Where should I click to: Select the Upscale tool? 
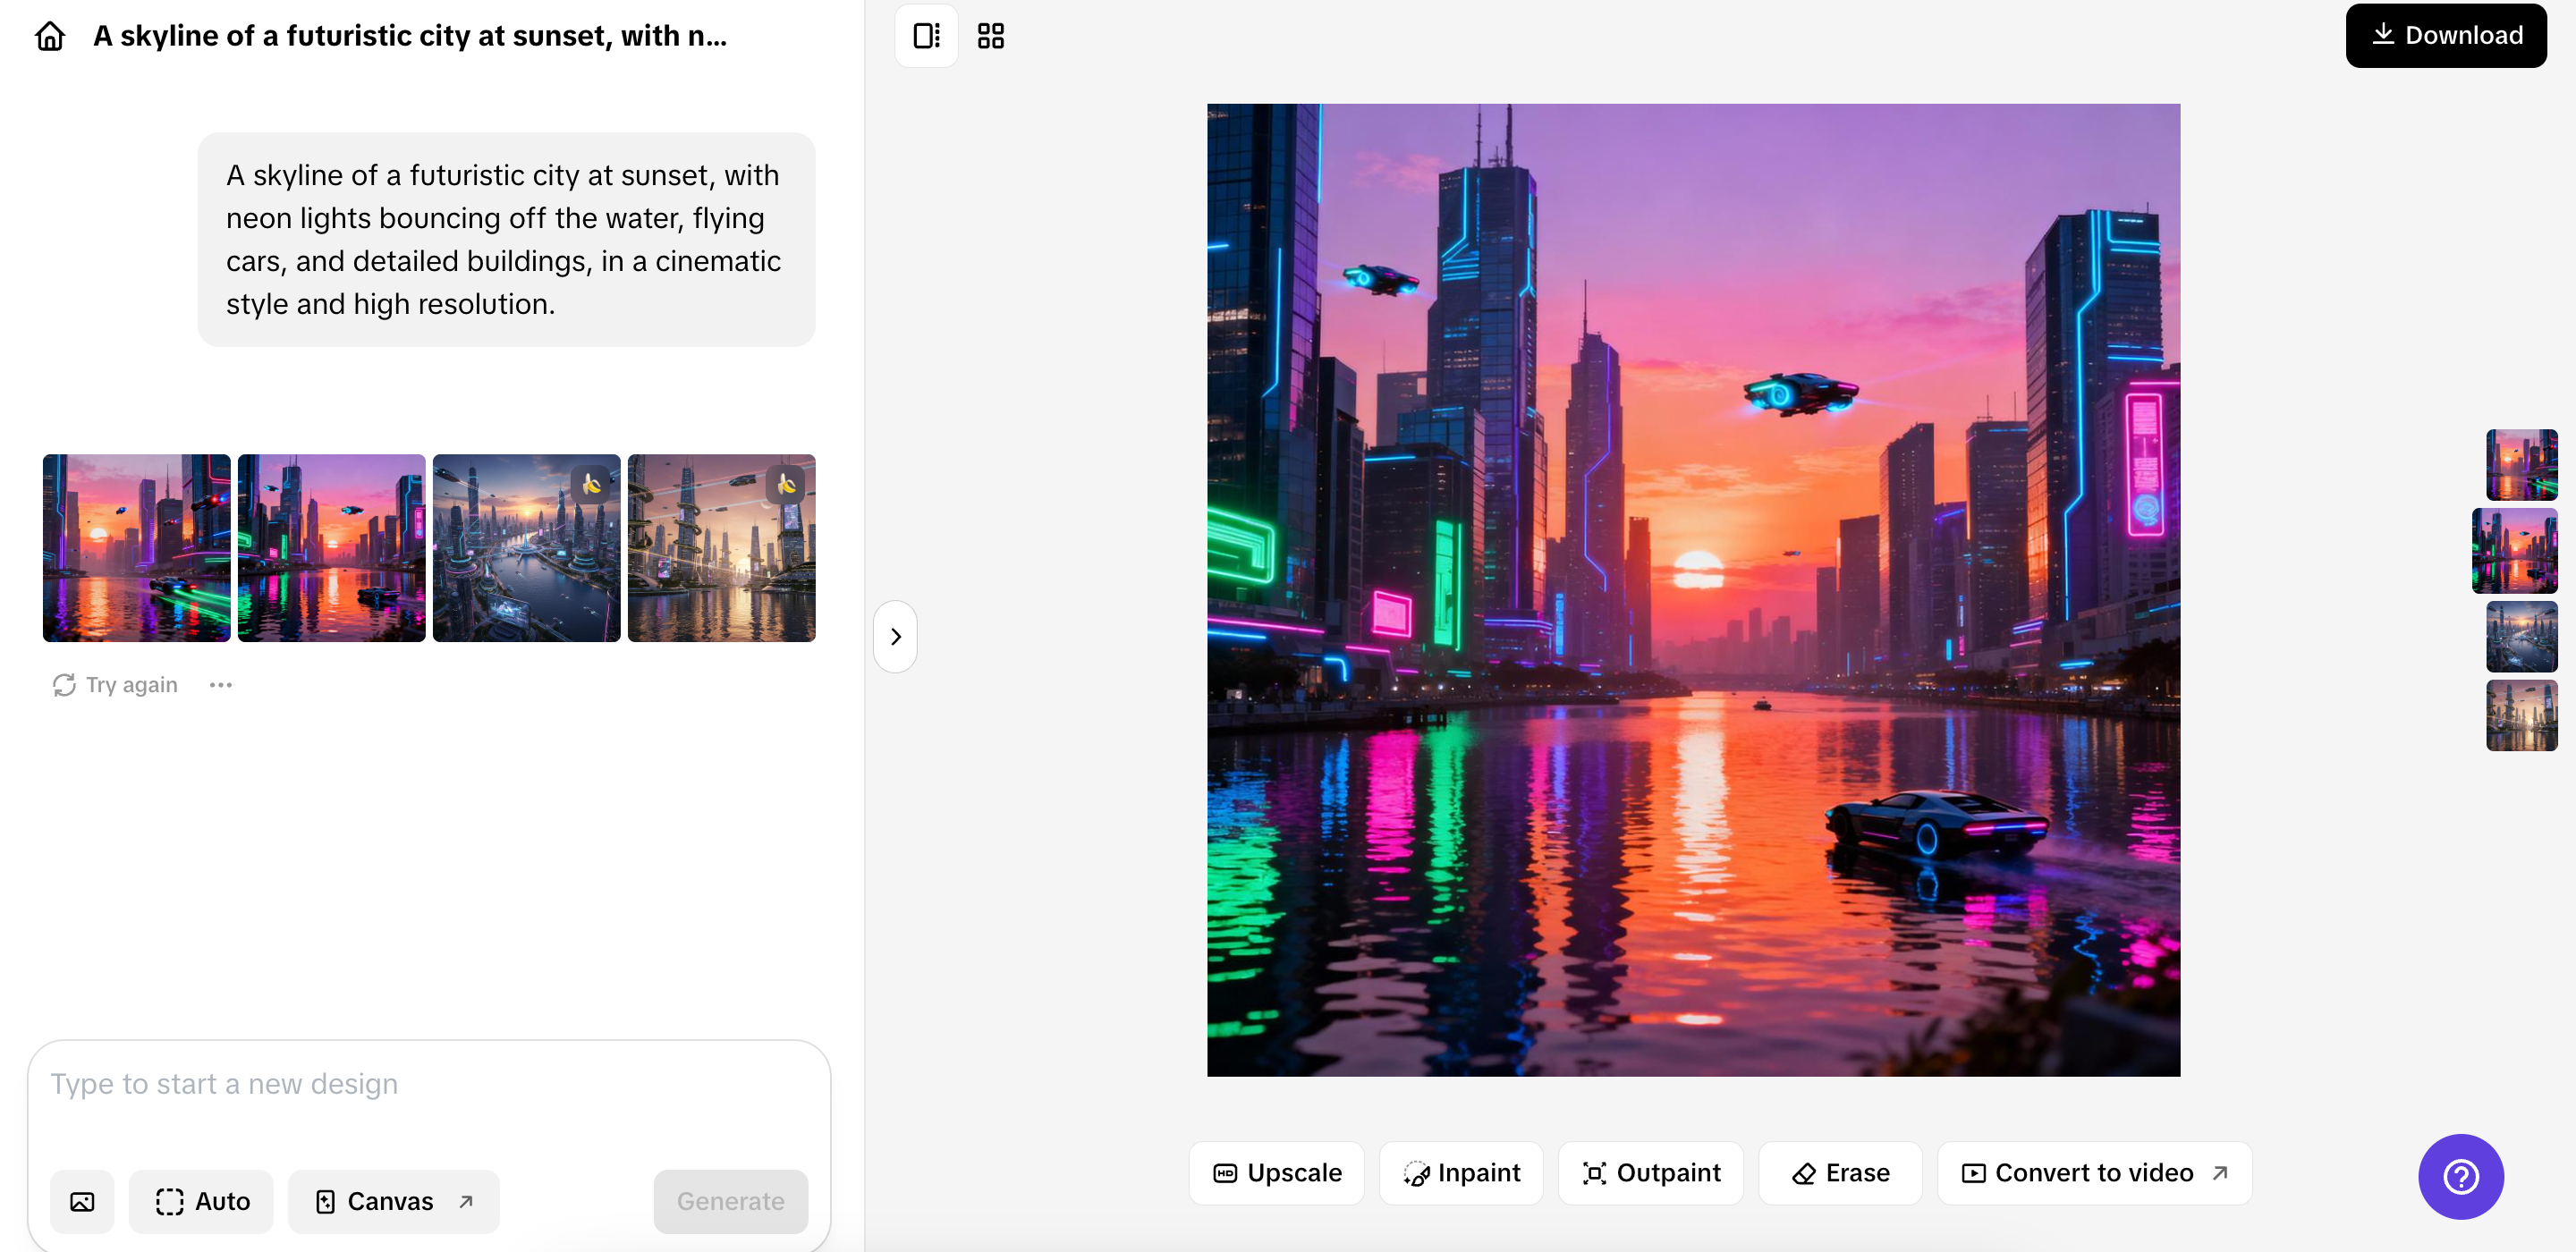1277,1172
